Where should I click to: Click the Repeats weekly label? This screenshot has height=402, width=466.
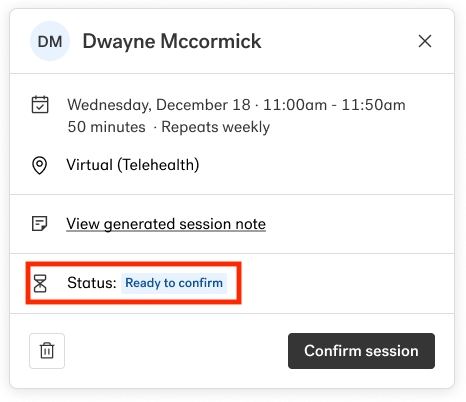216,127
